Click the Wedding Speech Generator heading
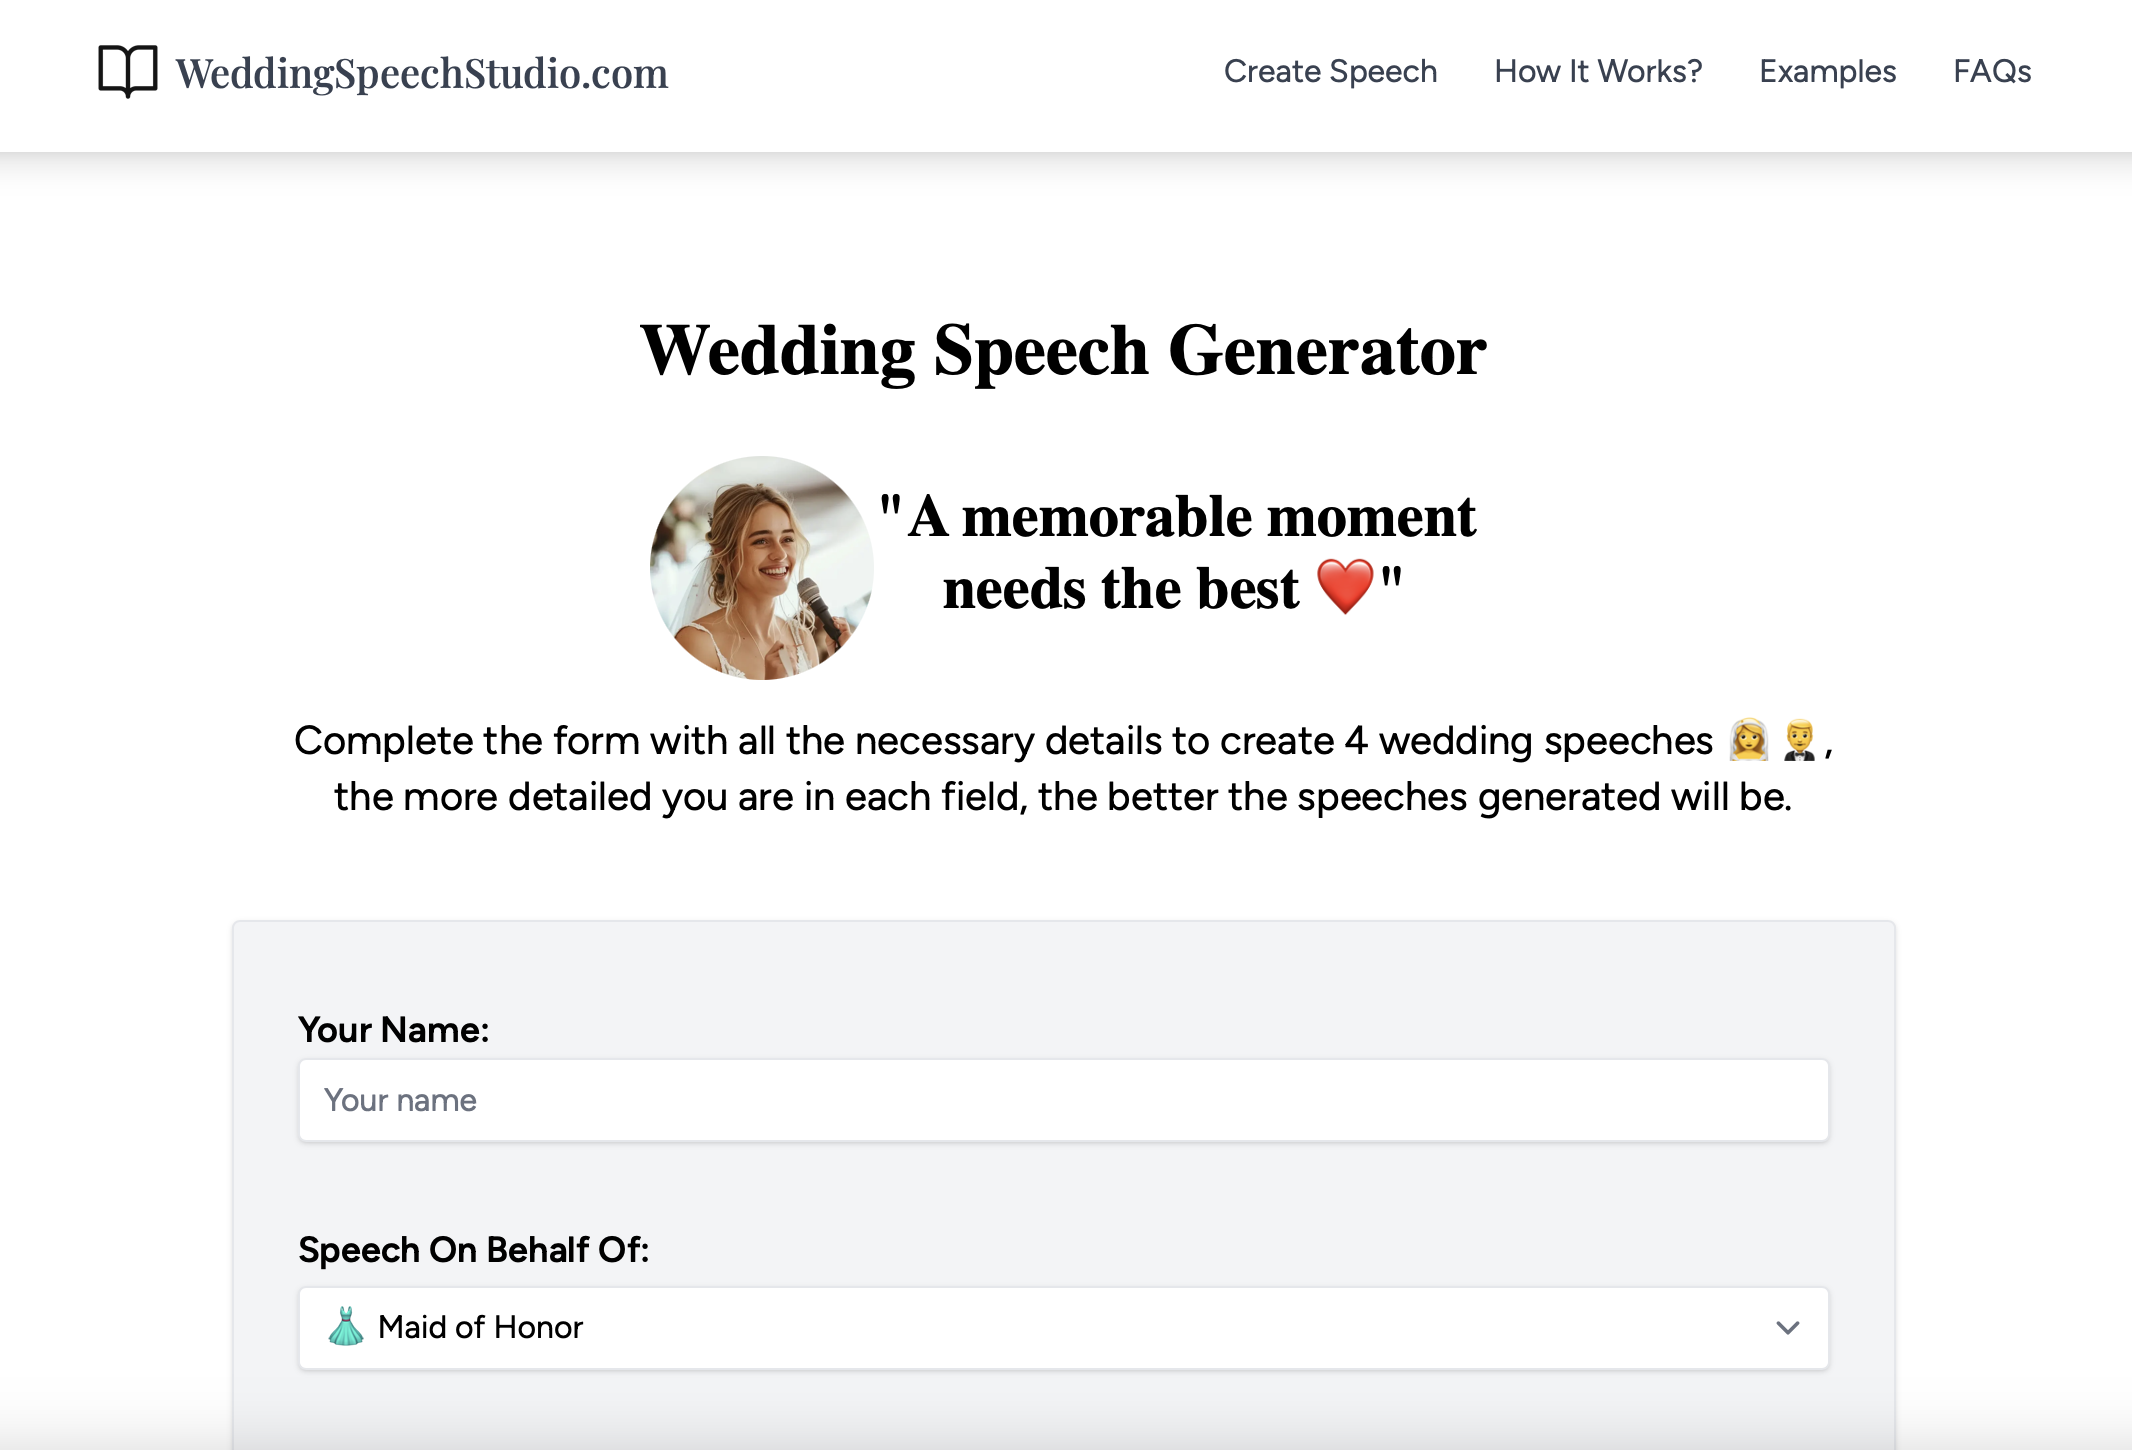The height and width of the screenshot is (1450, 2132). pyautogui.click(x=1063, y=351)
